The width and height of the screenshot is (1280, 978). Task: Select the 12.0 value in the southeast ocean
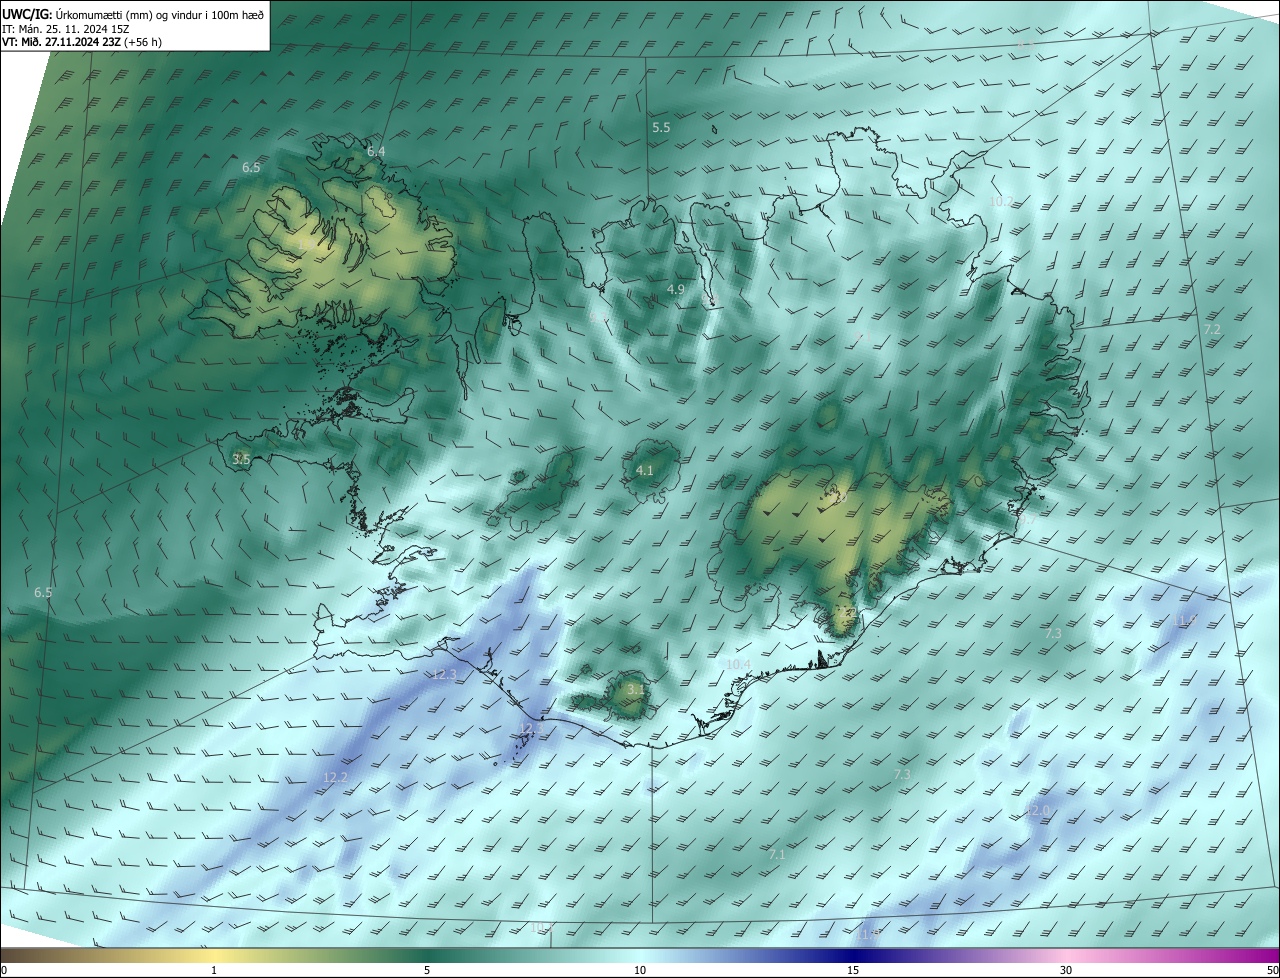pyautogui.click(x=1037, y=810)
